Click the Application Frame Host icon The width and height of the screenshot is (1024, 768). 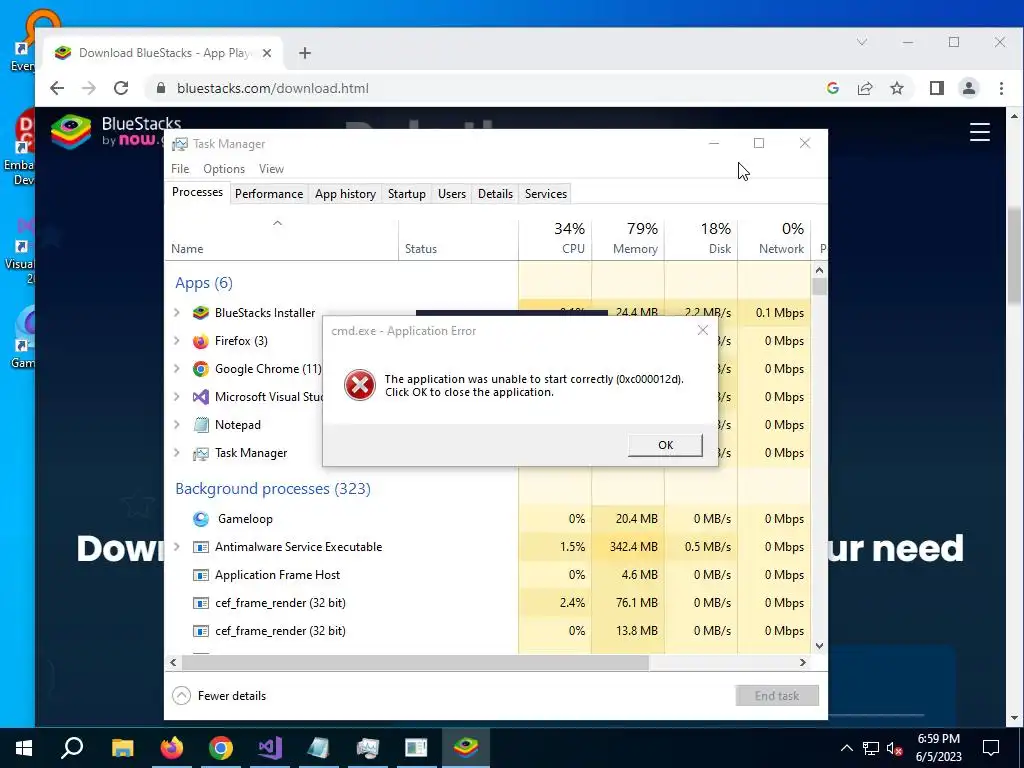coord(200,575)
